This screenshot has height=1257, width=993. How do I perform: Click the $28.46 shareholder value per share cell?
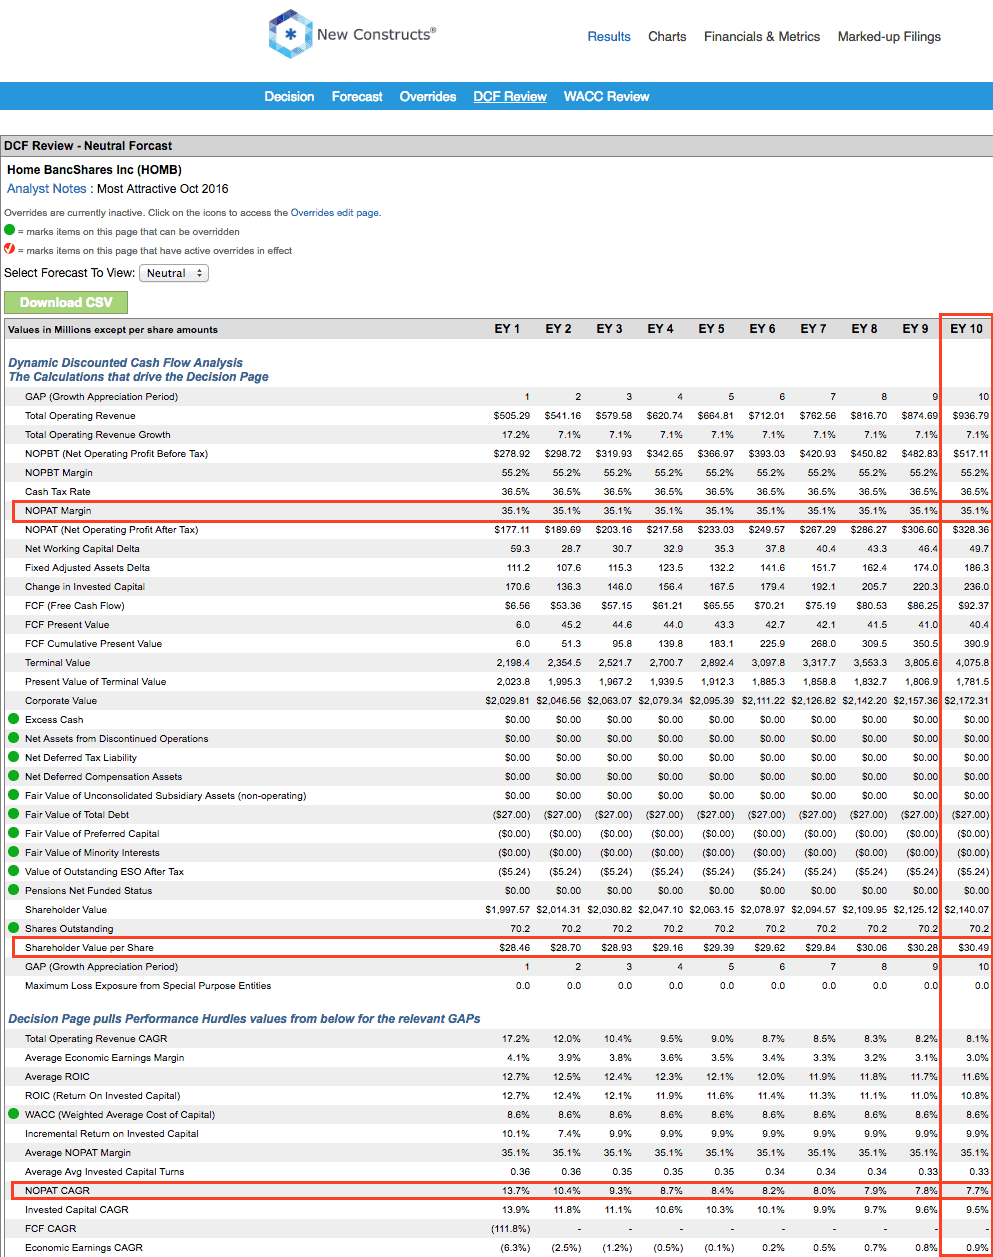(x=514, y=948)
